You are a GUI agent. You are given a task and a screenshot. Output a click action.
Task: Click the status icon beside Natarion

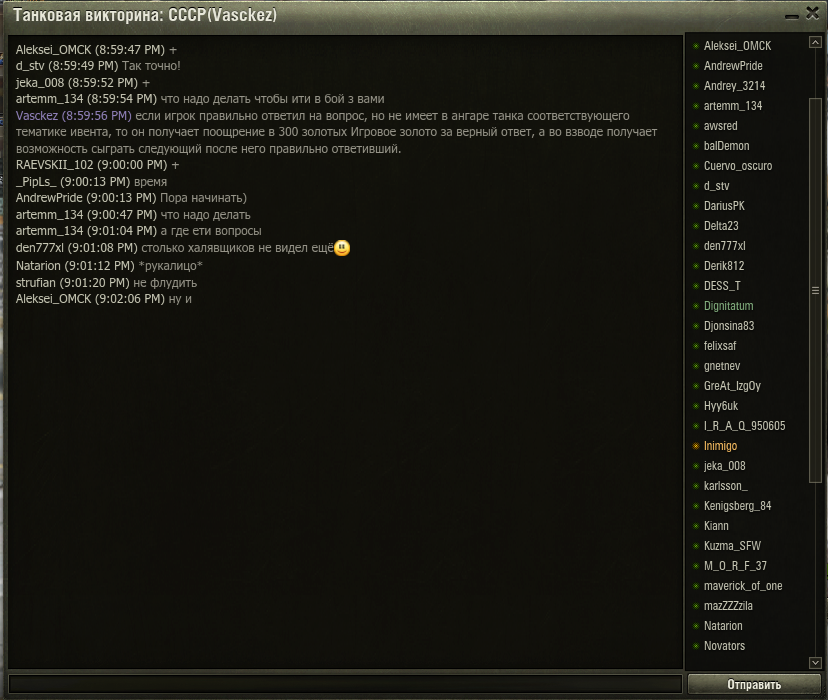click(696, 626)
